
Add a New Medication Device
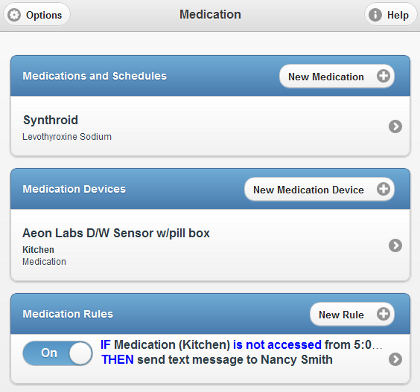click(x=319, y=189)
